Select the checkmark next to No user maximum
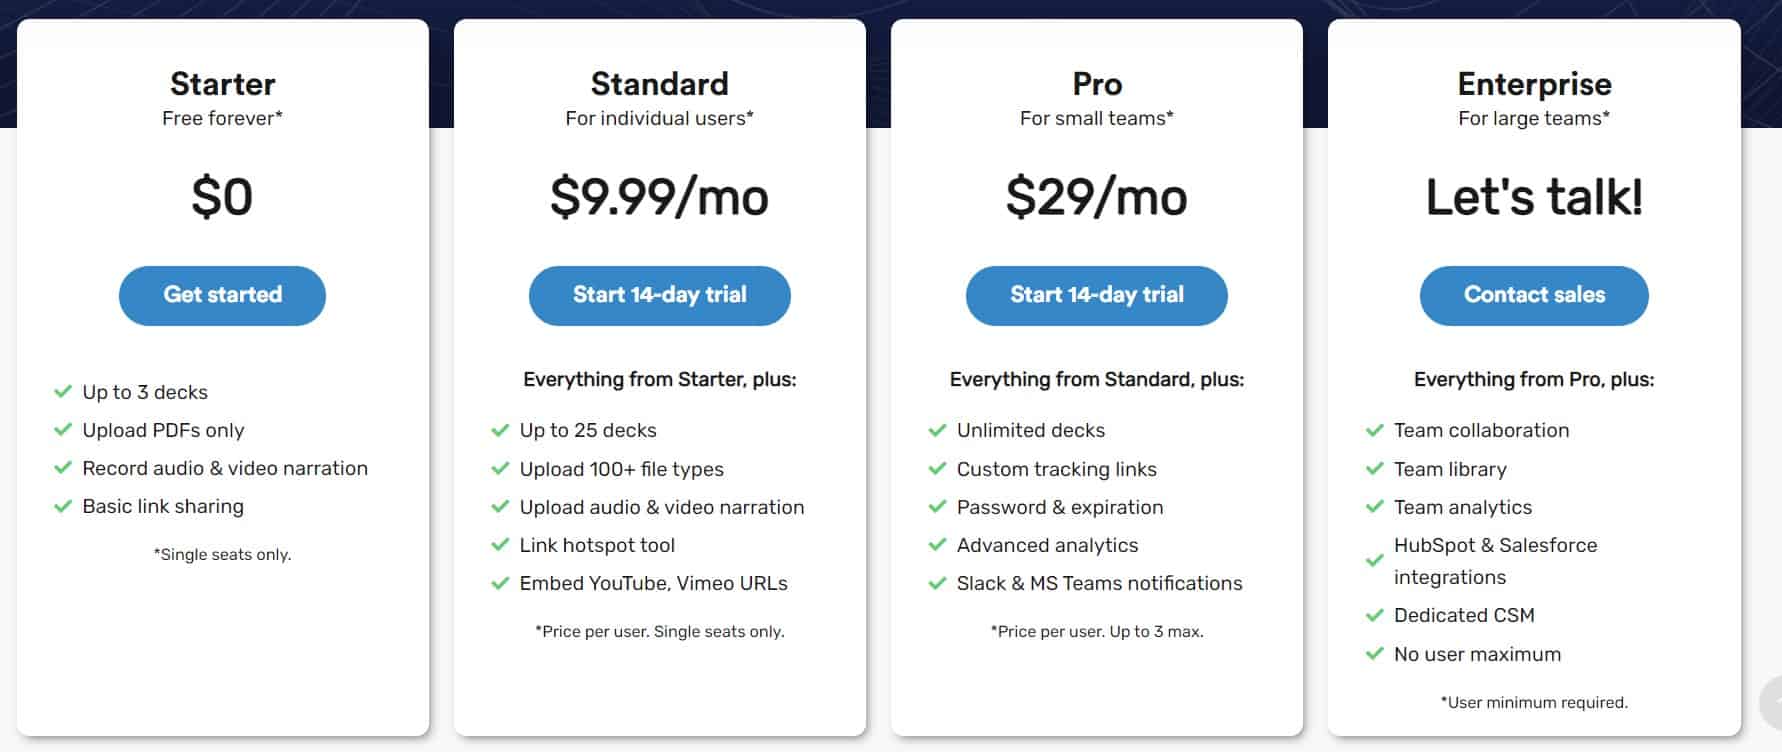Viewport: 1782px width, 752px height. 1374,654
